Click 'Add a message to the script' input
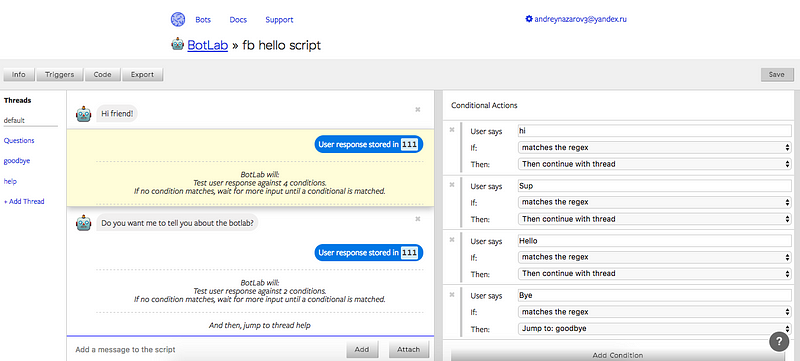Viewport: 800px width, 361px height. pyautogui.click(x=207, y=350)
